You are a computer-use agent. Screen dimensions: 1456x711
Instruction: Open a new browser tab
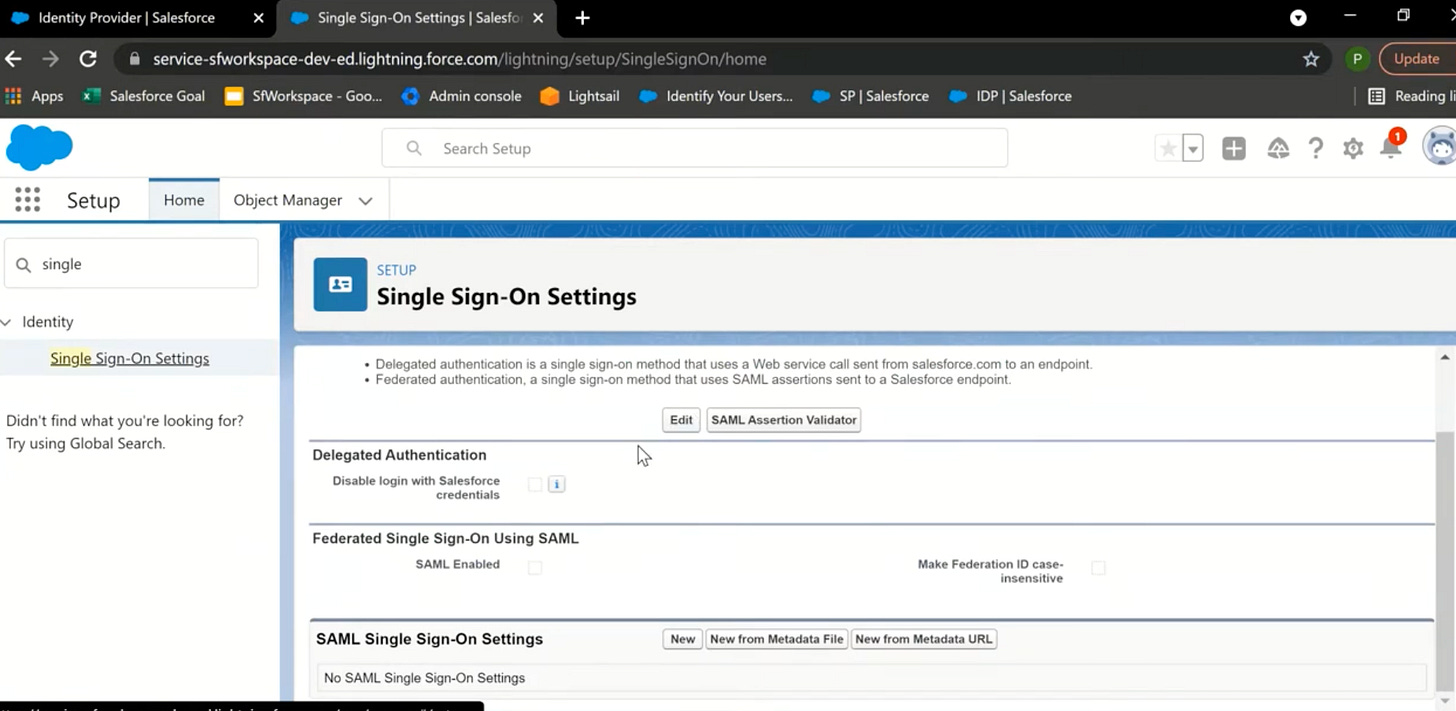coord(583,18)
